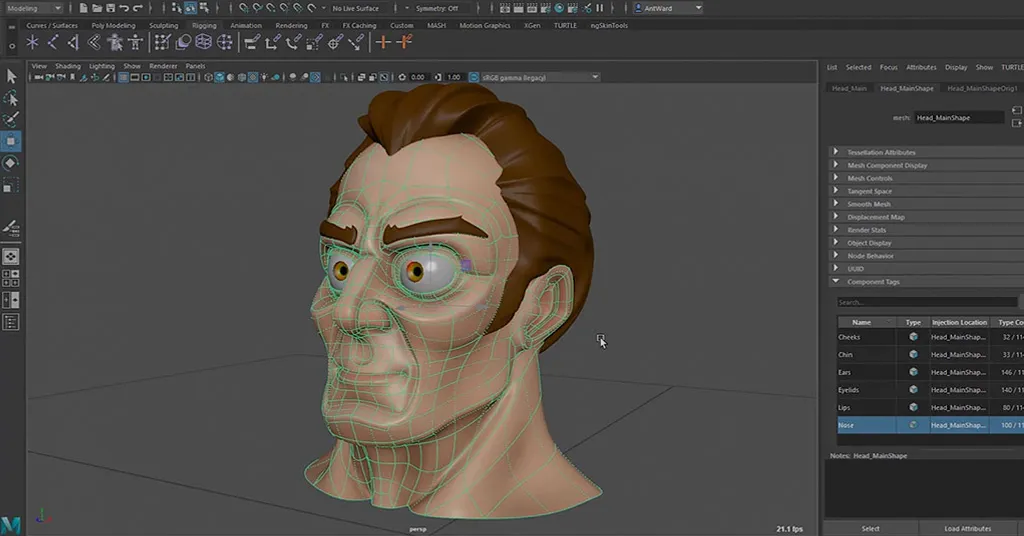Select the Lips component tag row
The image size is (1024, 536).
[x=931, y=407]
